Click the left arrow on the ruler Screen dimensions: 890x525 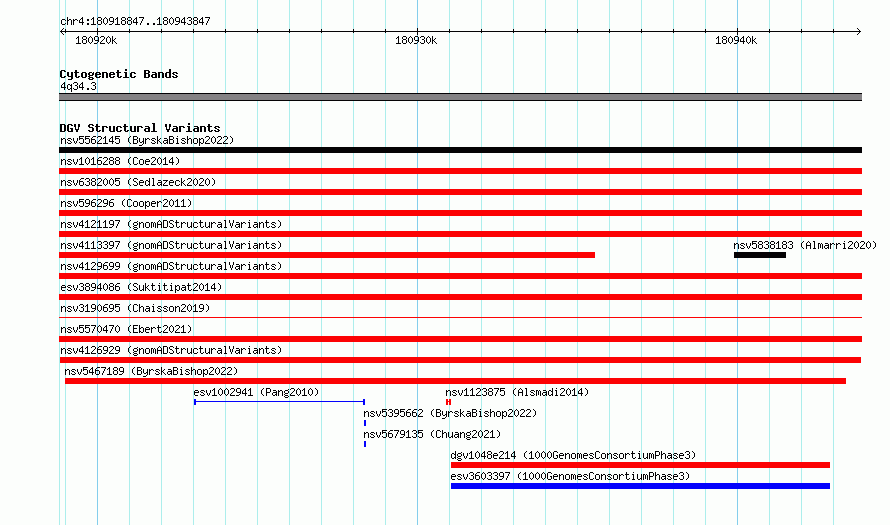click(62, 32)
